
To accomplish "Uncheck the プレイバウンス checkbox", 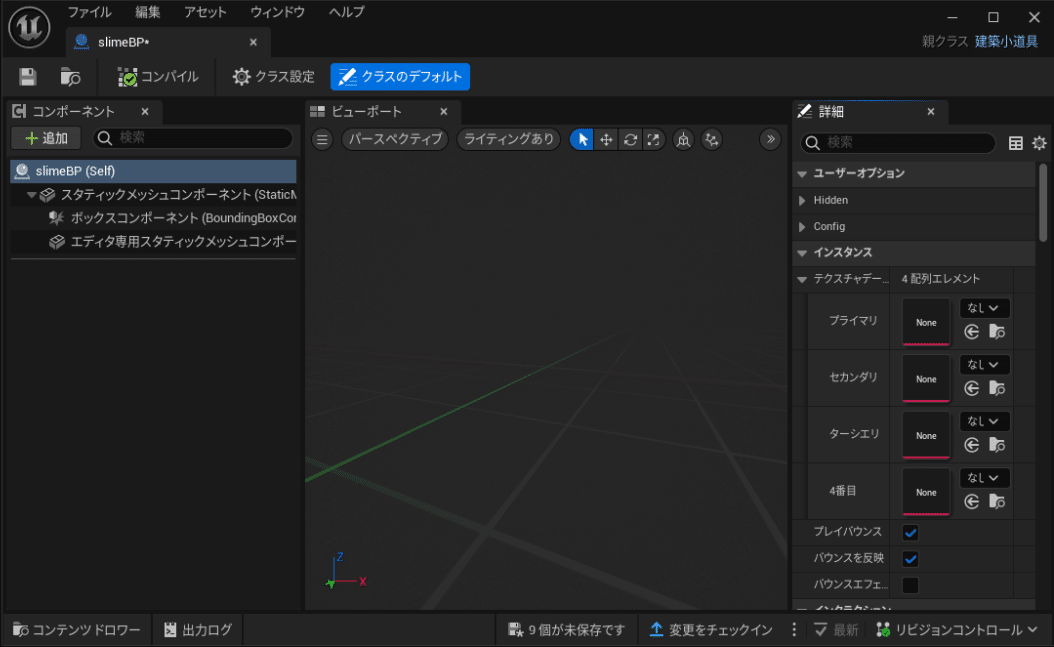I will (x=910, y=533).
